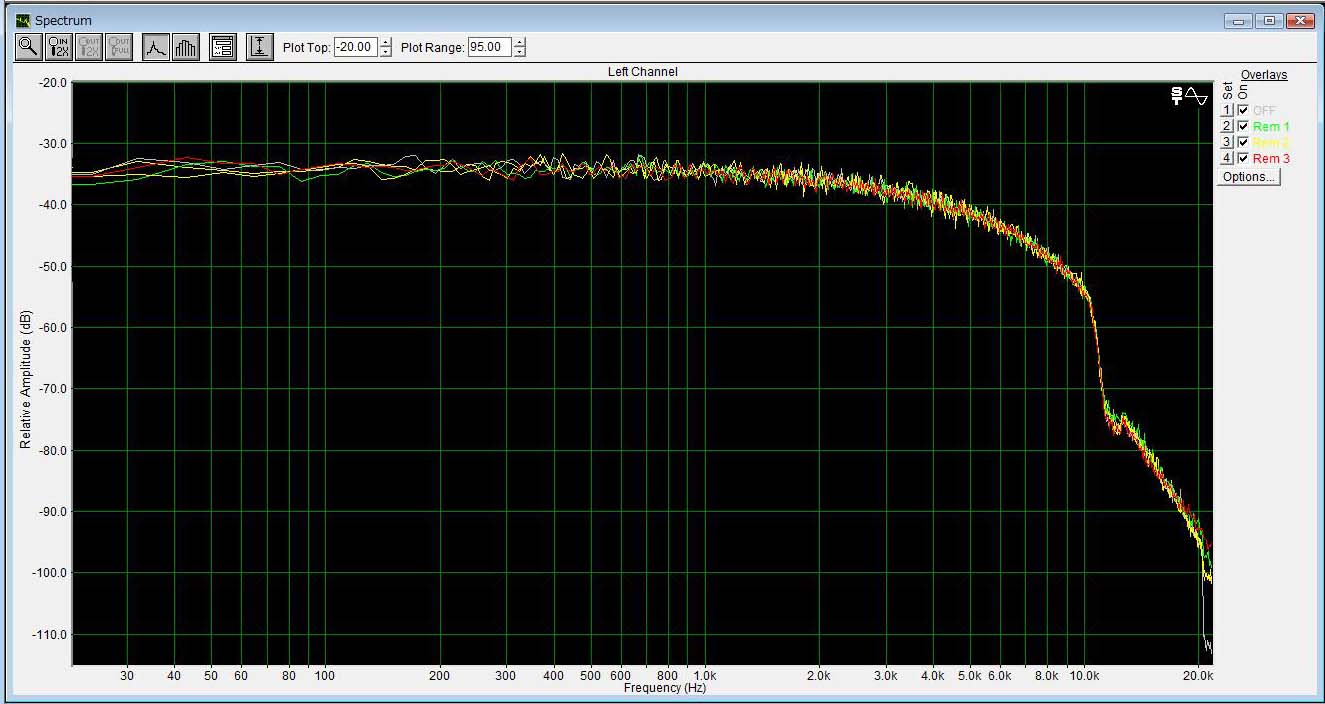Set overlay slot 2

[1226, 127]
